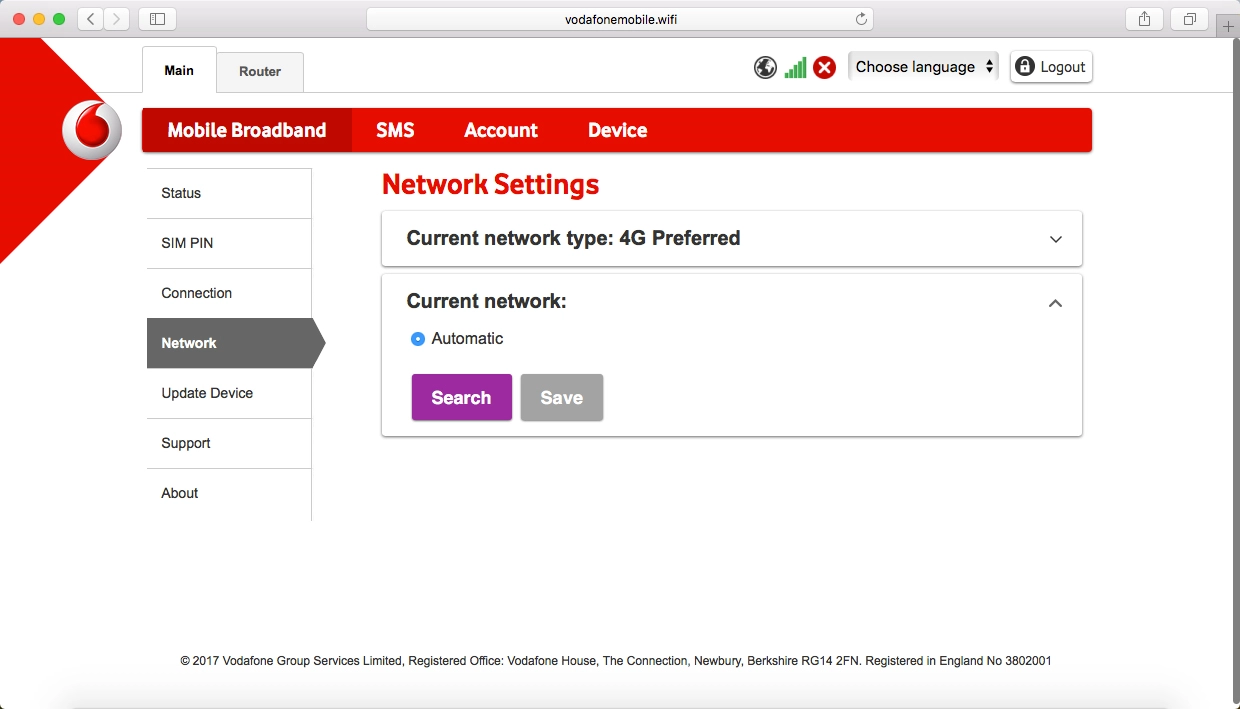
Task: Click the red X disconnected icon
Action: 824,68
